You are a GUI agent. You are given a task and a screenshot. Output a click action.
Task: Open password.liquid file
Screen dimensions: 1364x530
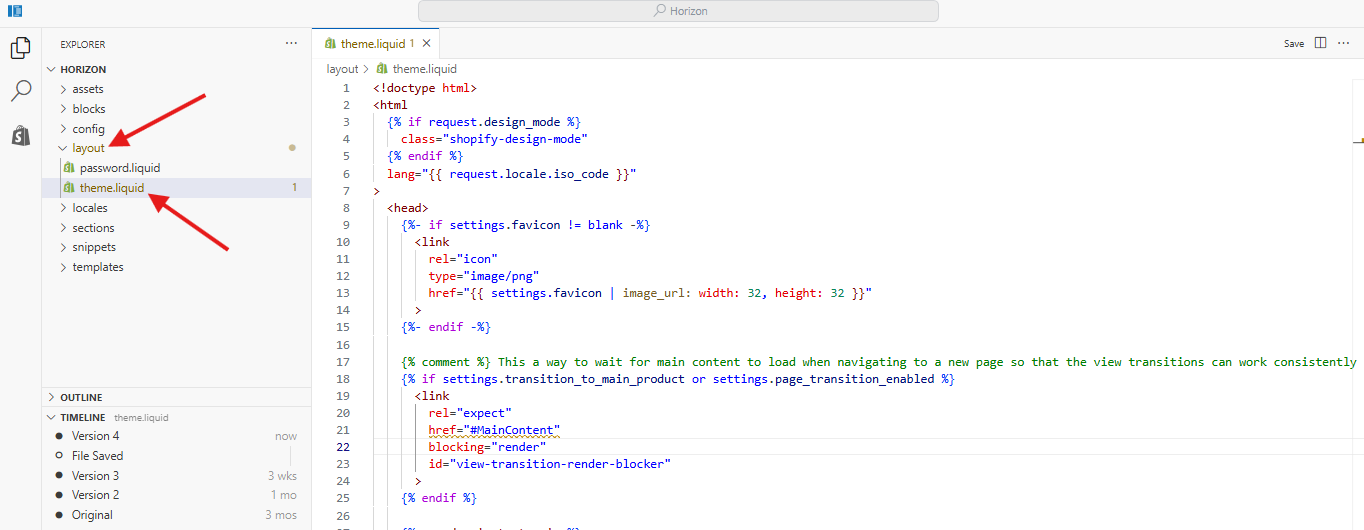119,168
